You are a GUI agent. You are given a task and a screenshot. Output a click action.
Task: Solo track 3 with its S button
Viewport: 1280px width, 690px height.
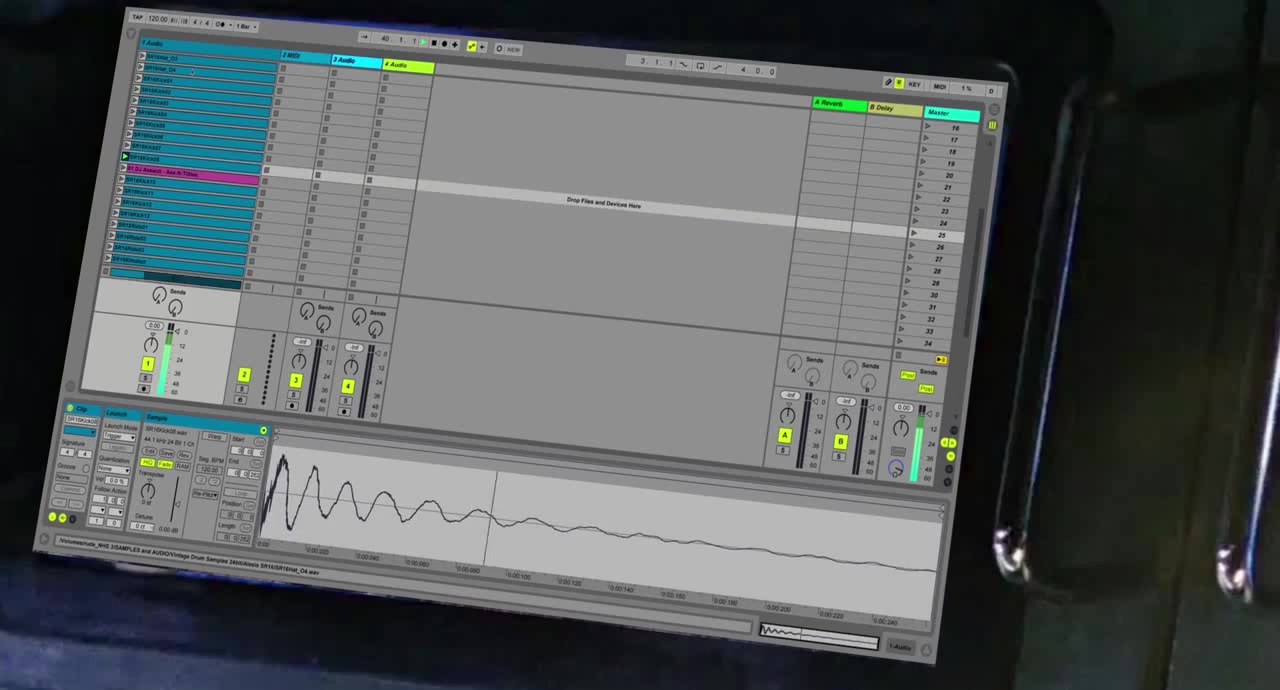(294, 394)
